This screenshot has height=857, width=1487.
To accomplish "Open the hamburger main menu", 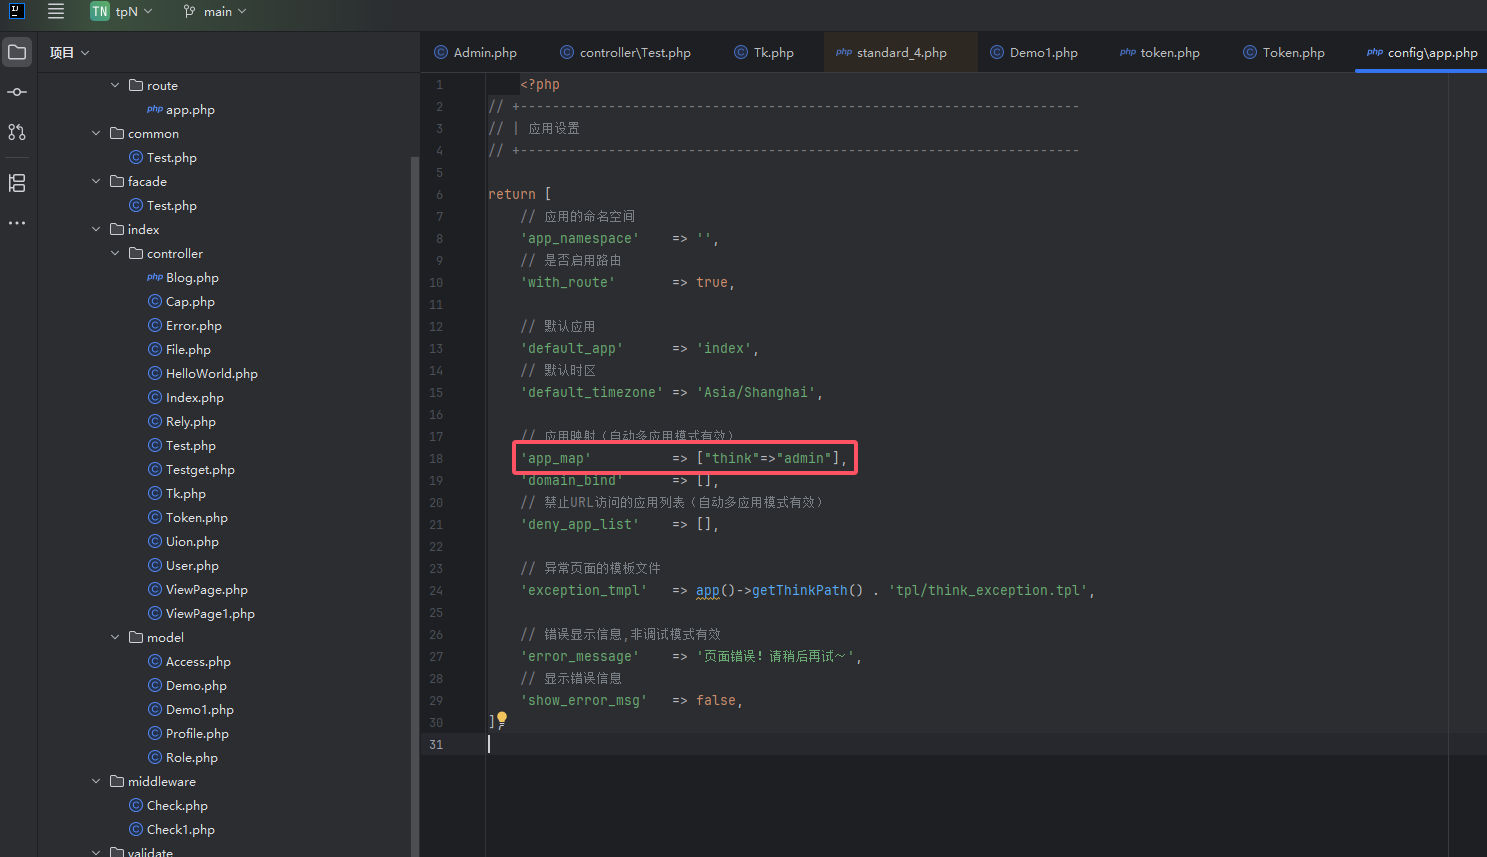I will pos(56,12).
